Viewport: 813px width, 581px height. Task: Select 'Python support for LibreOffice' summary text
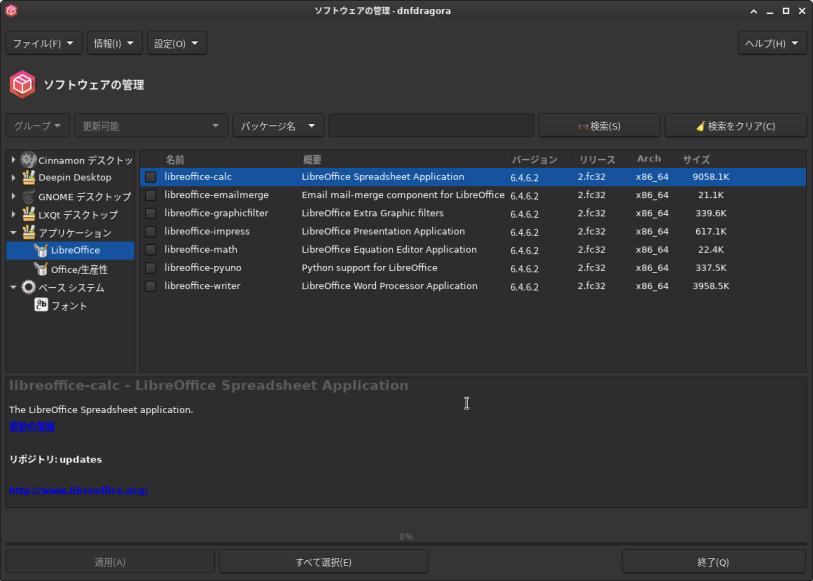[x=369, y=267]
